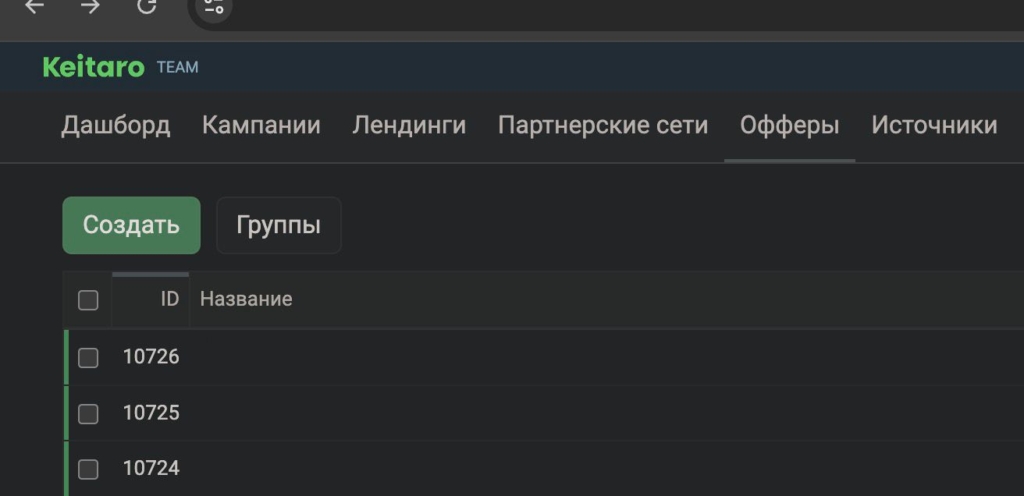This screenshot has height=496, width=1024.
Task: Tick the checkbox for offer 10725
Action: pos(88,413)
